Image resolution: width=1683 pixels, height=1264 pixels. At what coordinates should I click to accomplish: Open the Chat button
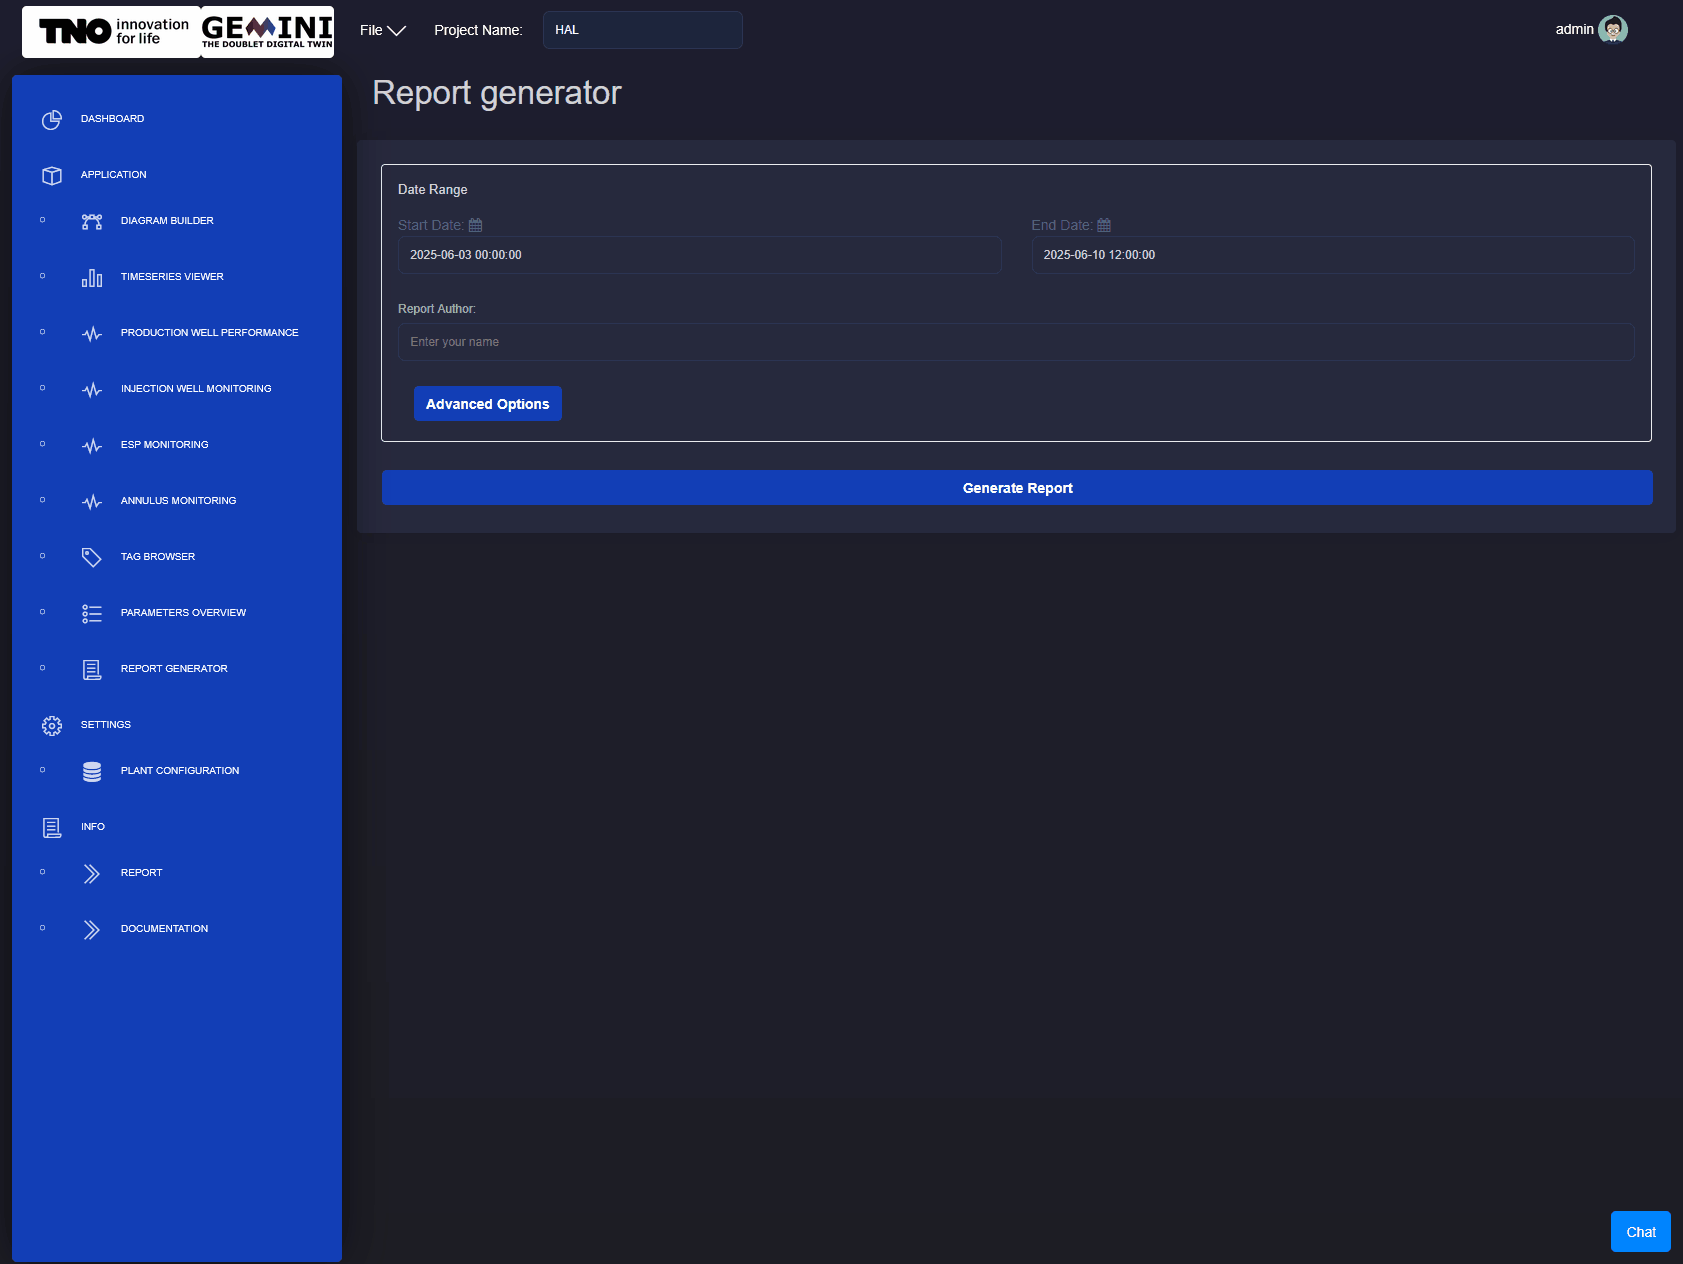coord(1640,1232)
